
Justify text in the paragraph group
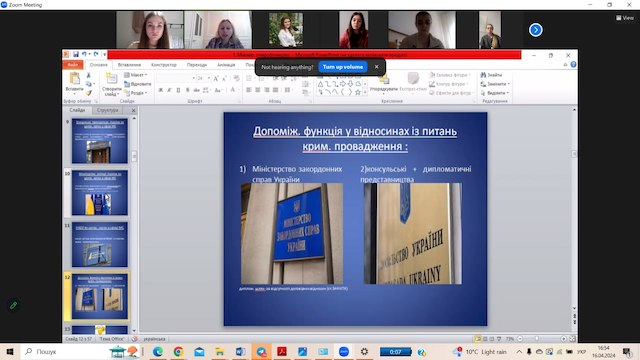tap(276, 90)
